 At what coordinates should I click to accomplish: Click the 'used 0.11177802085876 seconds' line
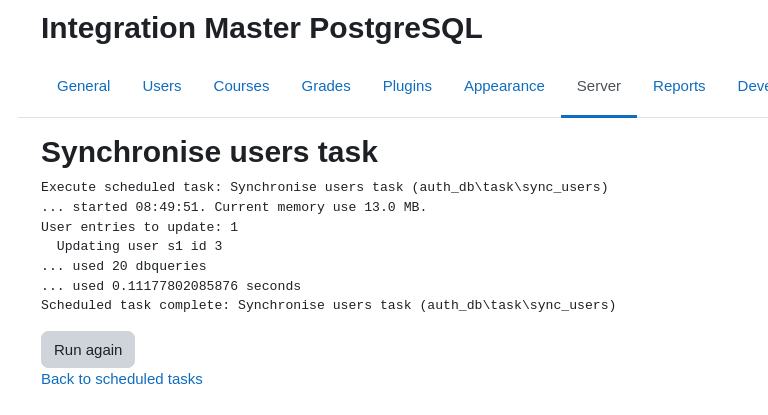click(171, 286)
